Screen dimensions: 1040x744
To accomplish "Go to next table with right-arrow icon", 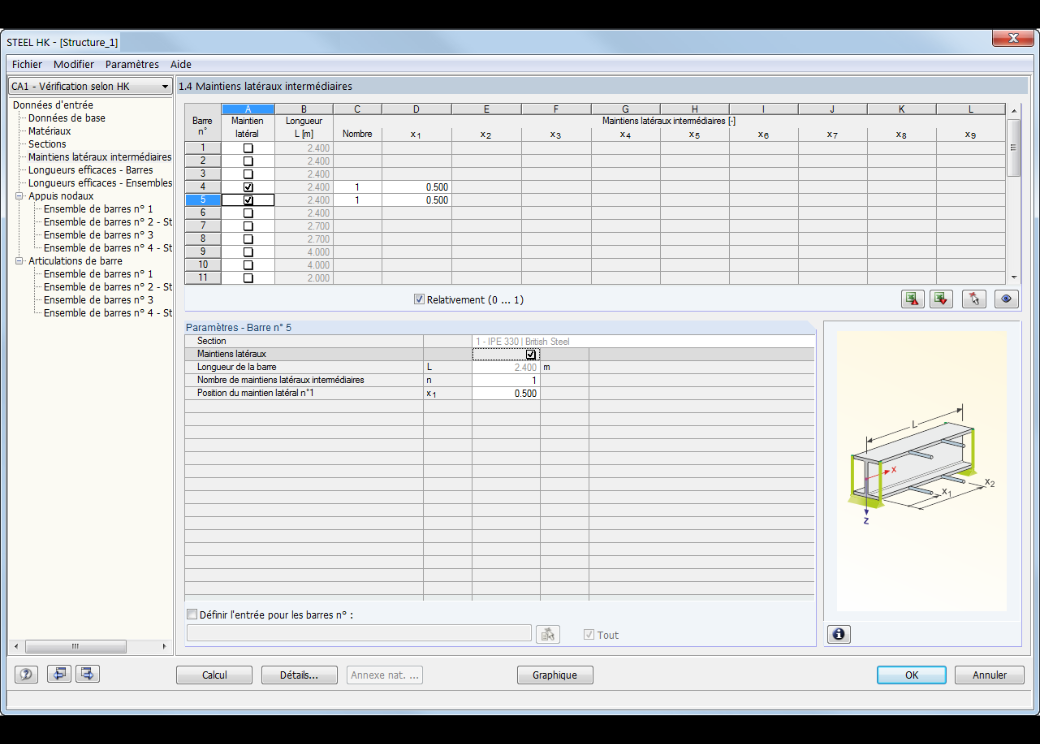I will point(87,674).
